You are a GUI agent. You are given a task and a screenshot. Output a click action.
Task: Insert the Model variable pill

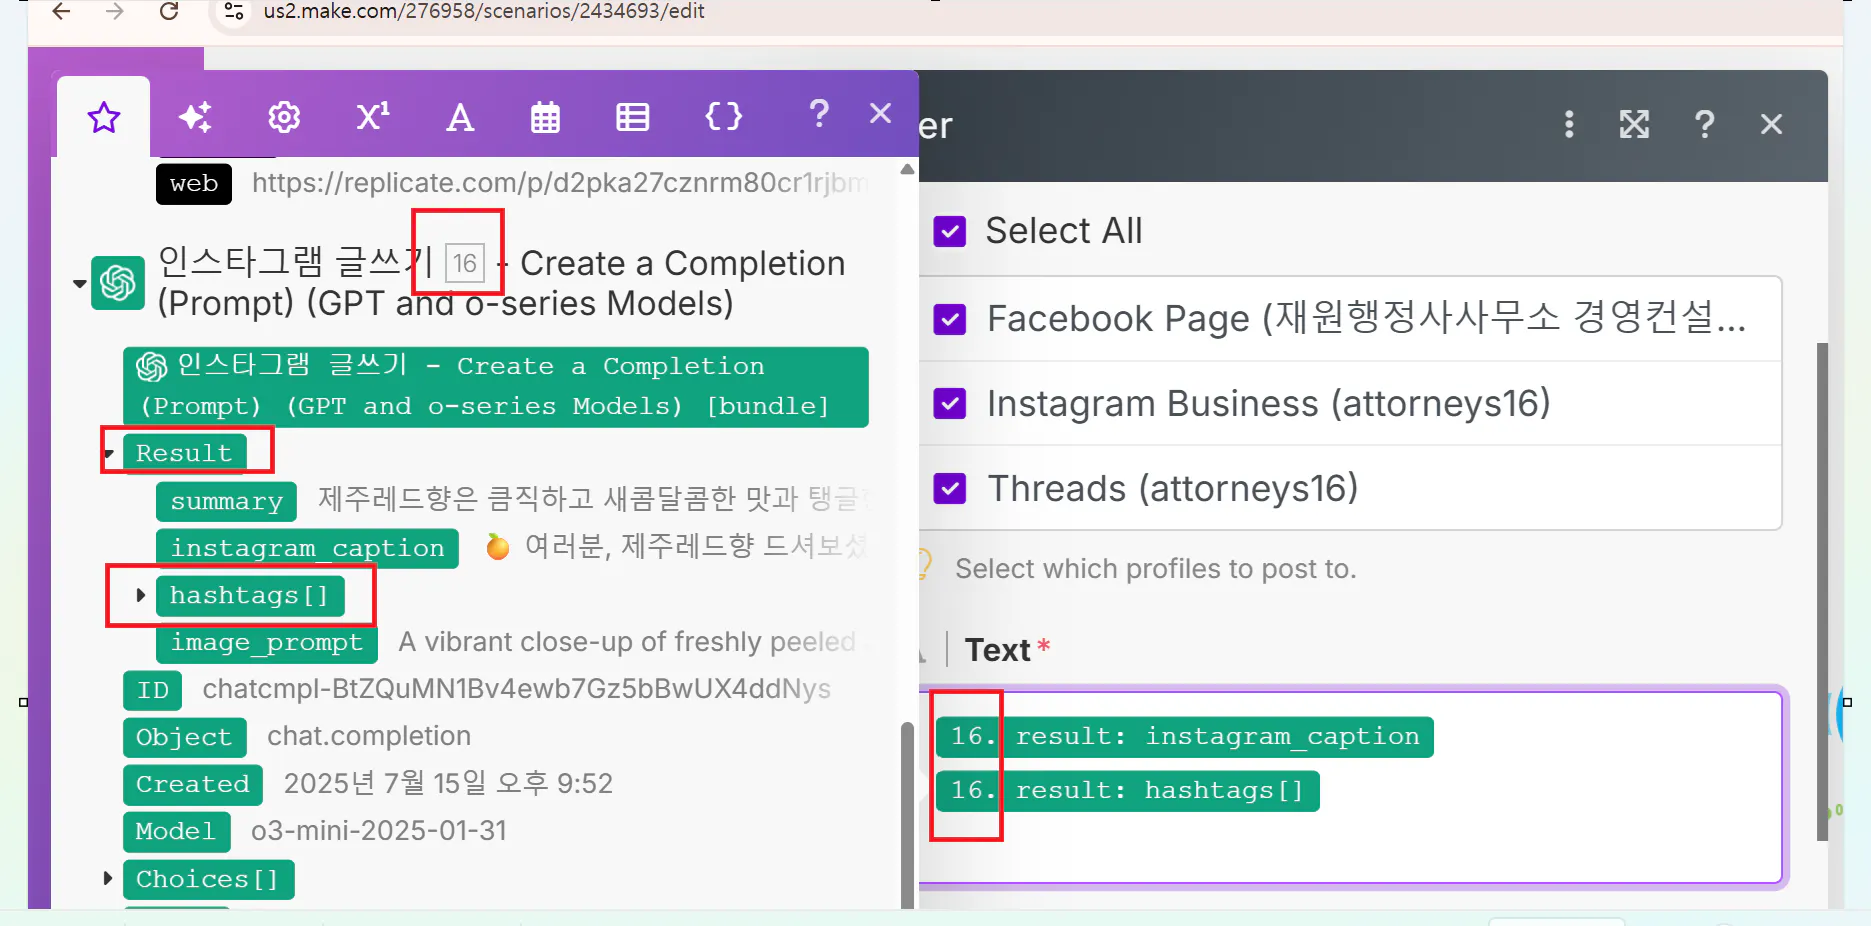[x=176, y=831]
